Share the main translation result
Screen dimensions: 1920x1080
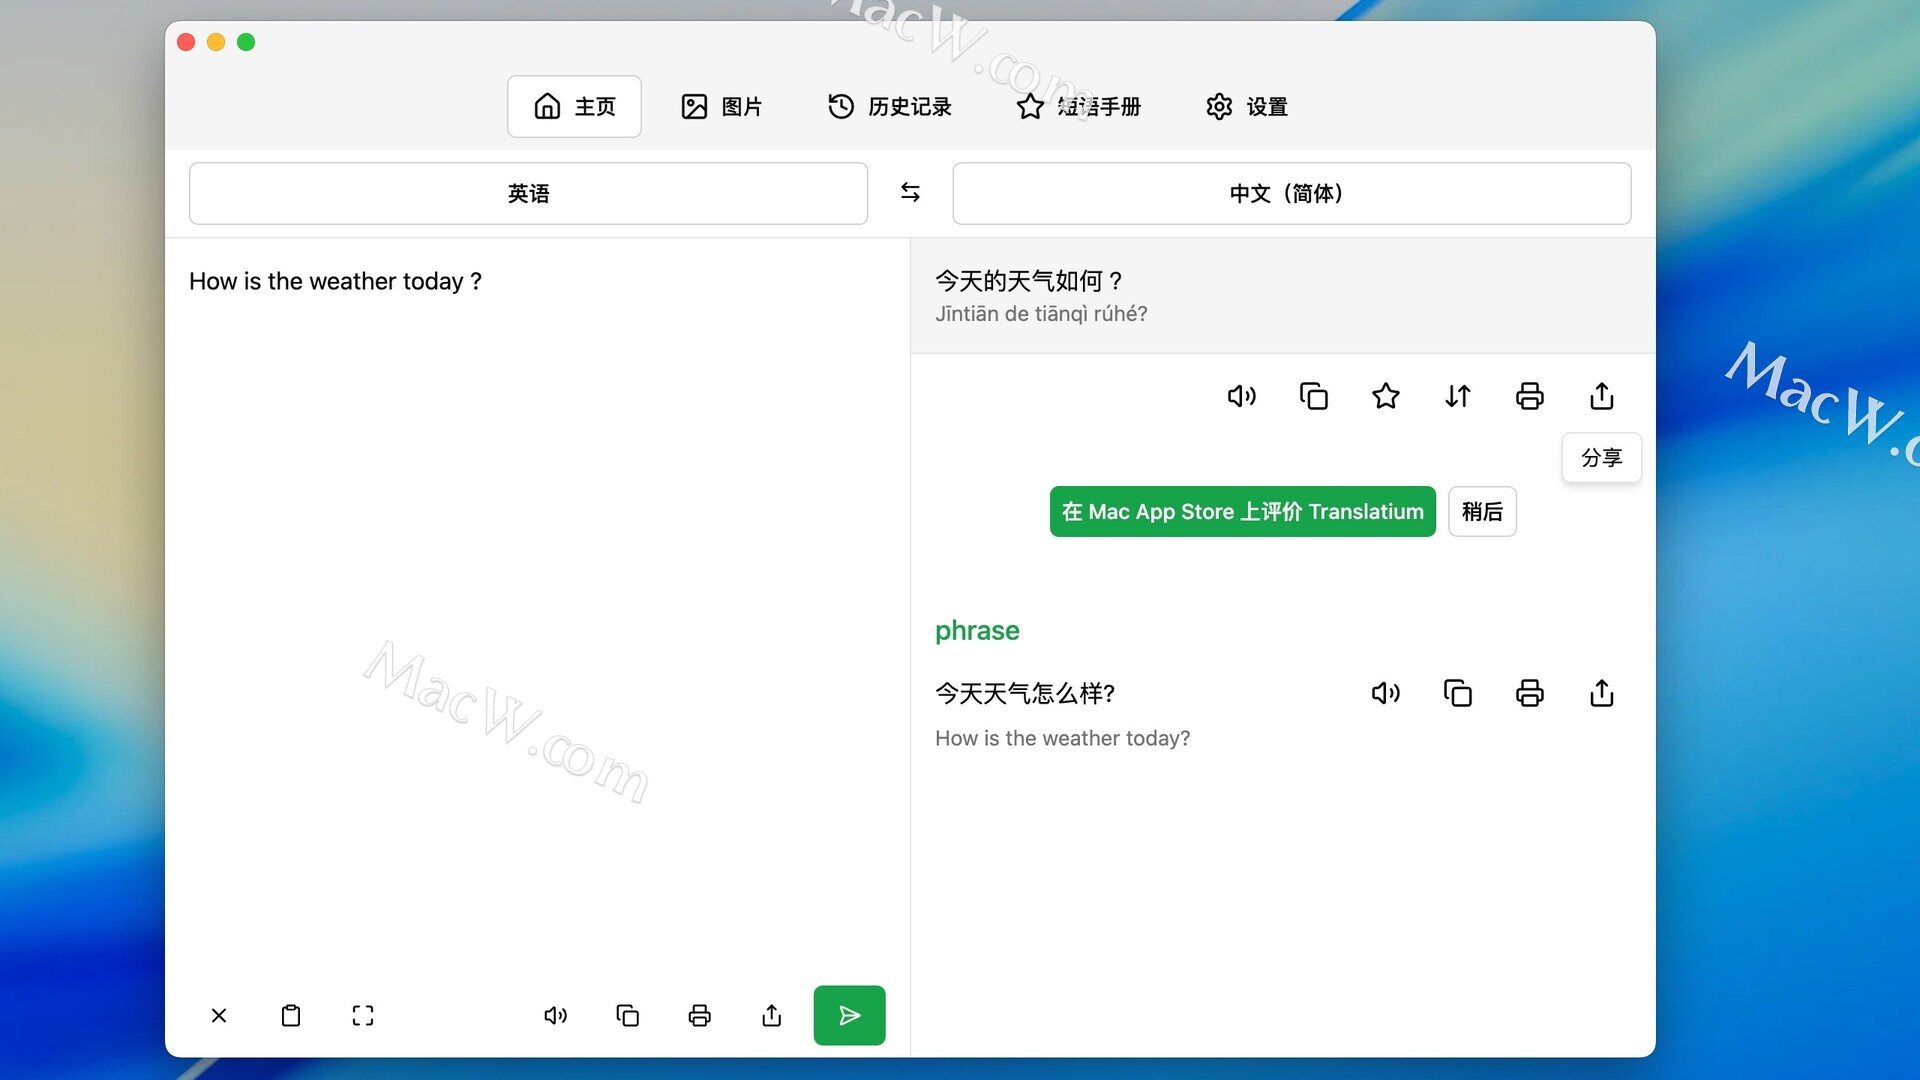(1601, 396)
